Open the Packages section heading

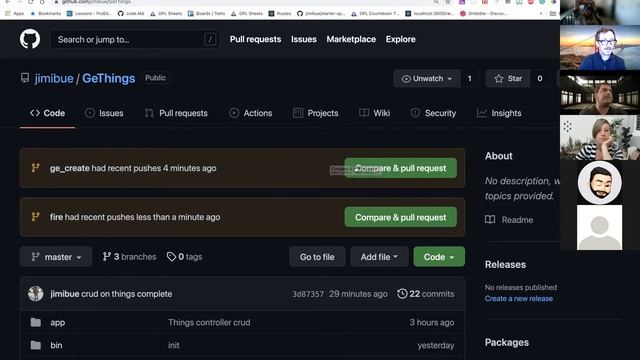(x=507, y=342)
